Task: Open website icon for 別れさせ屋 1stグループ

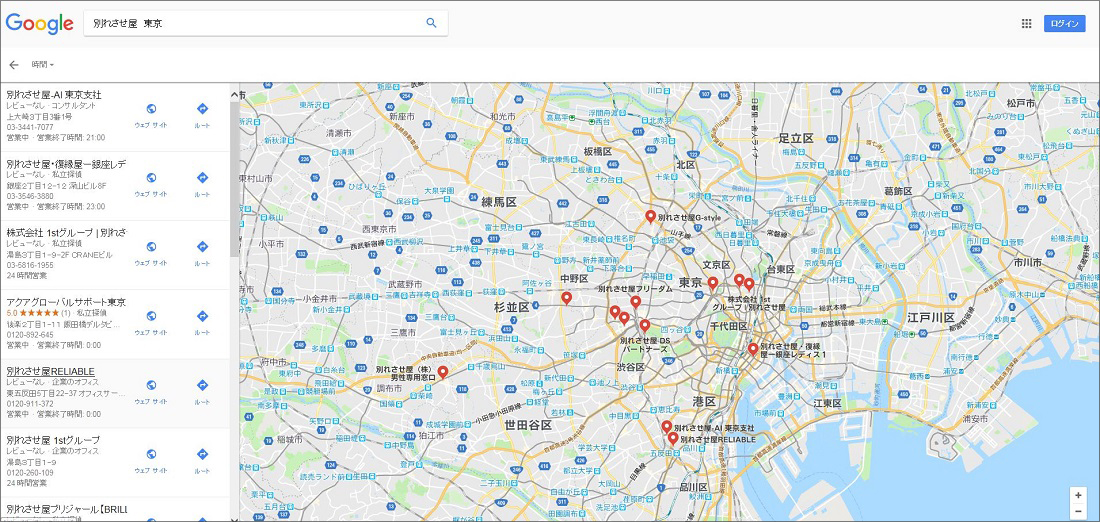Action: 151,454
